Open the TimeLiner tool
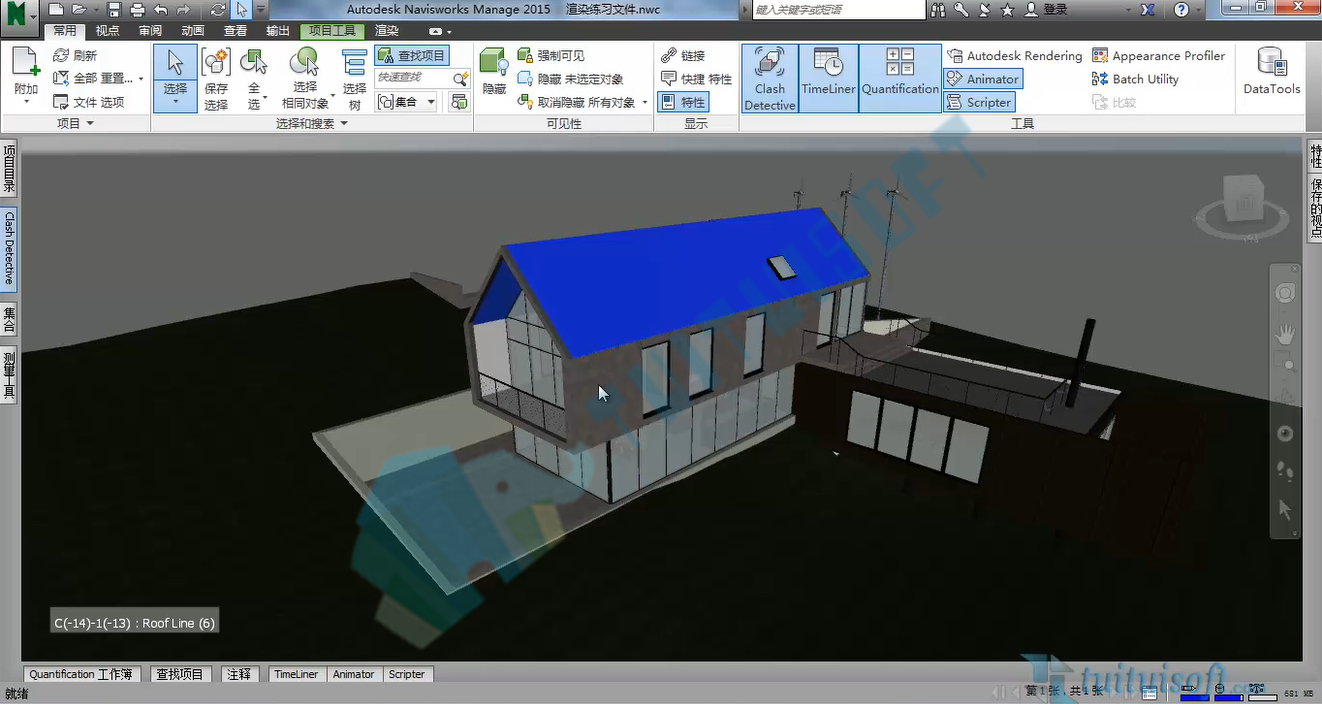The width and height of the screenshot is (1322, 704). [828, 78]
